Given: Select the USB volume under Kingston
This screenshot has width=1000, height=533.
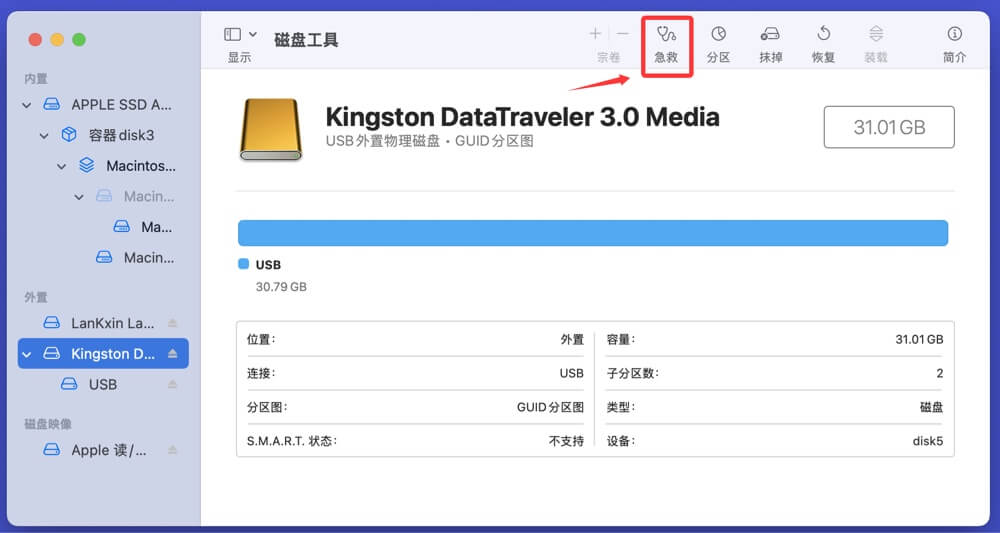Looking at the screenshot, I should tap(103, 384).
